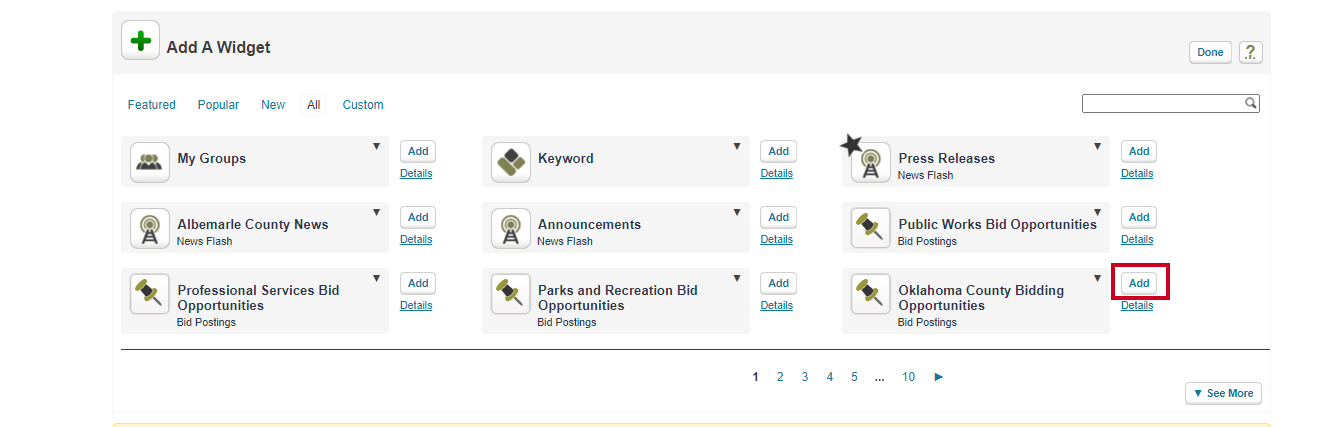This screenshot has width=1324, height=427.
Task: Open Oklahoma County Bidding Opportunities dropdown arrow
Action: point(1097,279)
